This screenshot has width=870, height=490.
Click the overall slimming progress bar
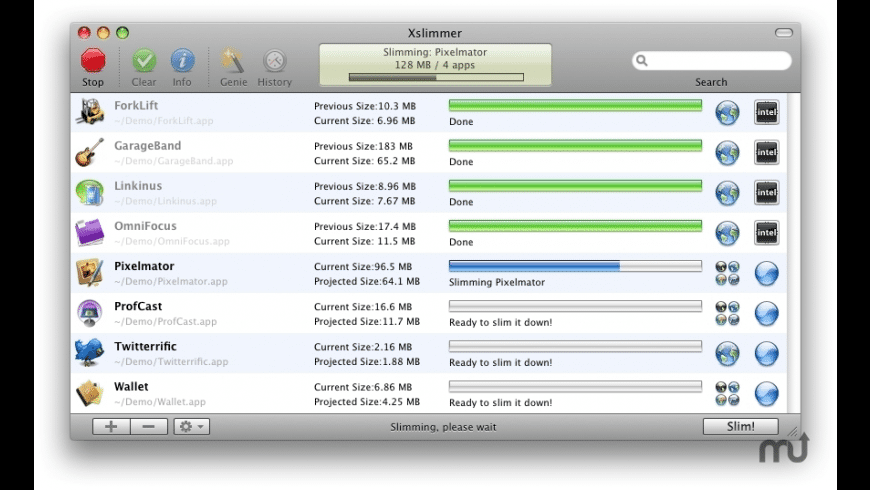point(436,77)
